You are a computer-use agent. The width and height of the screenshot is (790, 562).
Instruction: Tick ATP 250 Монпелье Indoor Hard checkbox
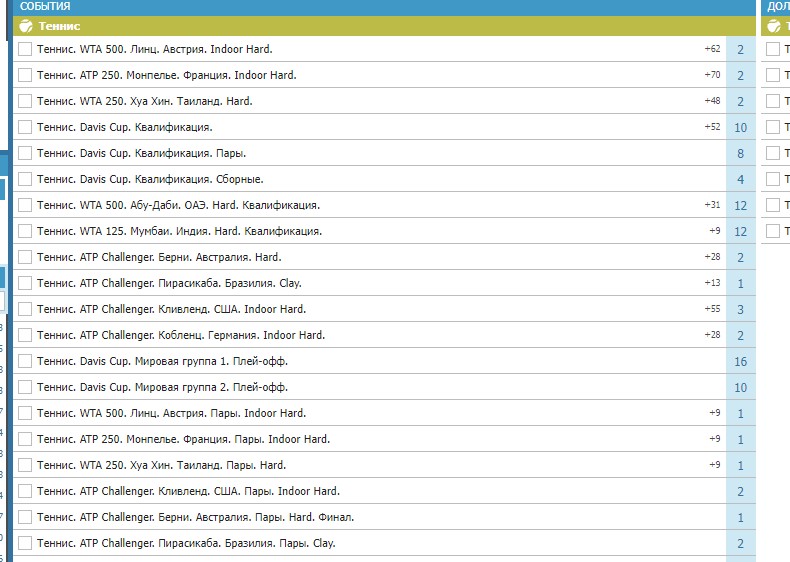click(25, 75)
